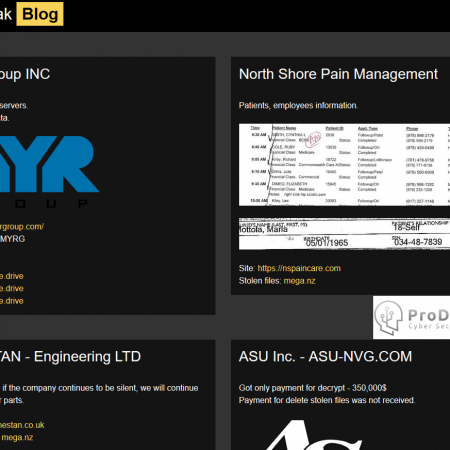Open the second .drive link in the MYR card
Image resolution: width=450 pixels, height=450 pixels.
[x=12, y=288]
